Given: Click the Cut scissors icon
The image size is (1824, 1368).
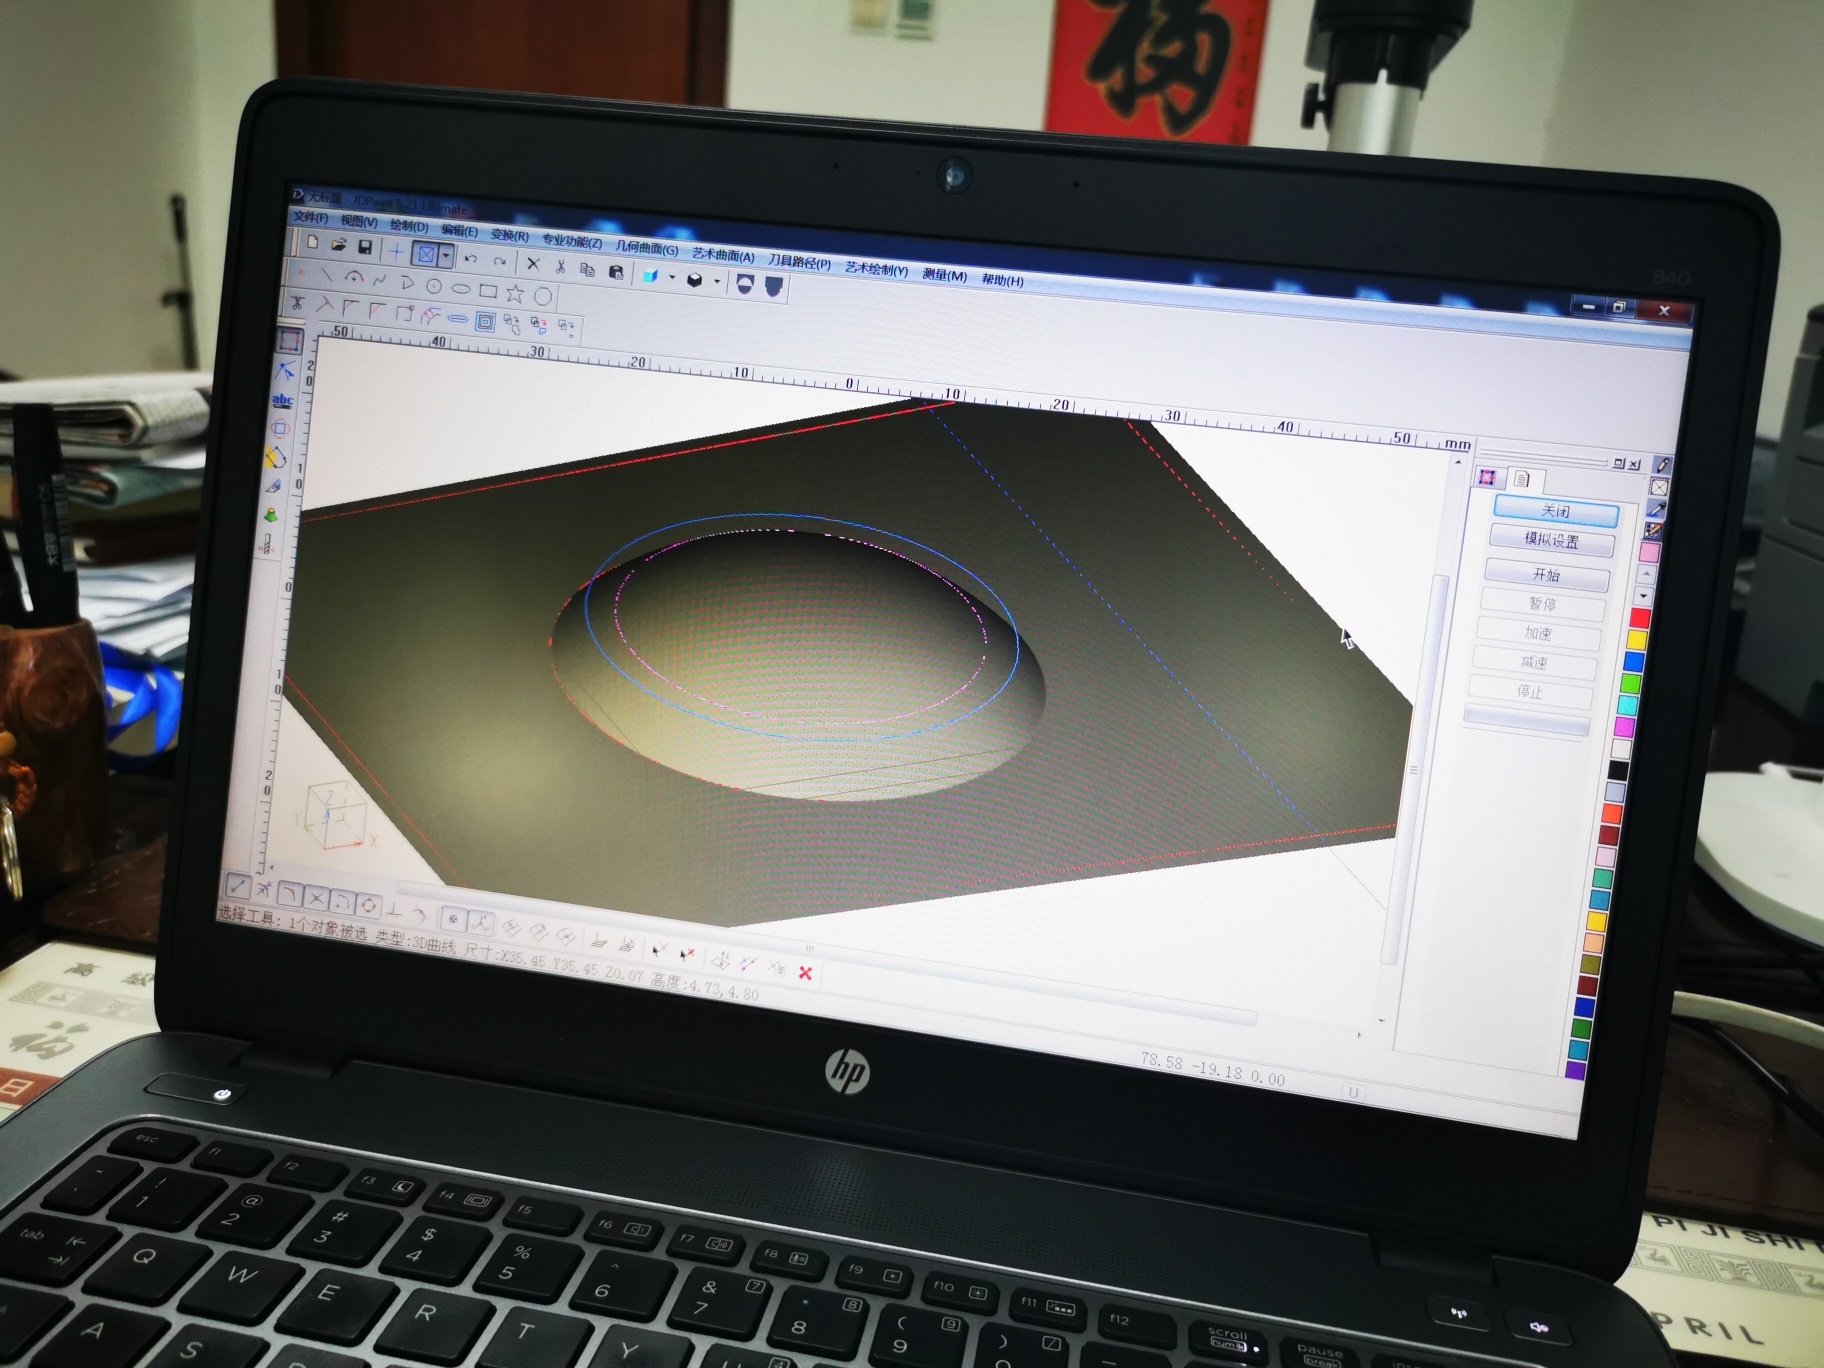Looking at the screenshot, I should (x=560, y=267).
